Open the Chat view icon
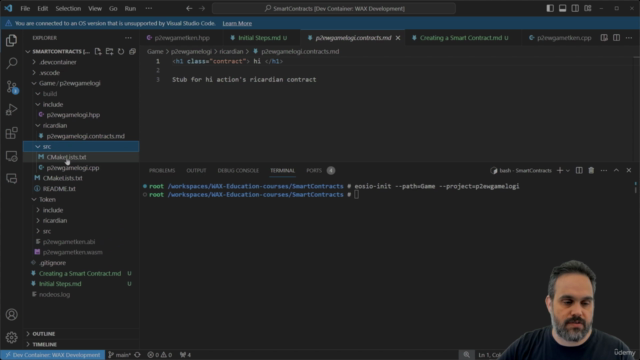Screen dimensions: 640x360 [11, 178]
